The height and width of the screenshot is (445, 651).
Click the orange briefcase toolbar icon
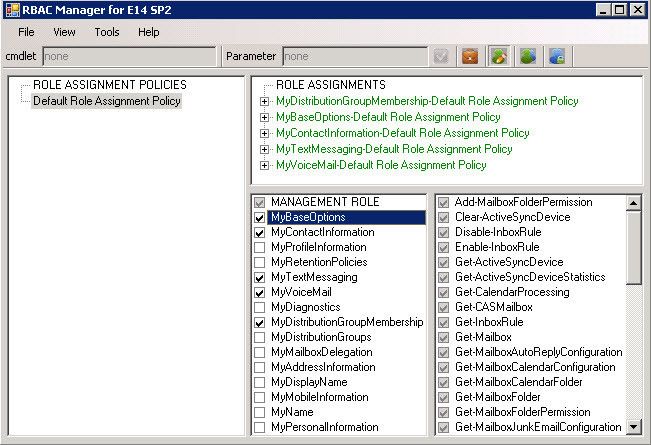pyautogui.click(x=470, y=56)
